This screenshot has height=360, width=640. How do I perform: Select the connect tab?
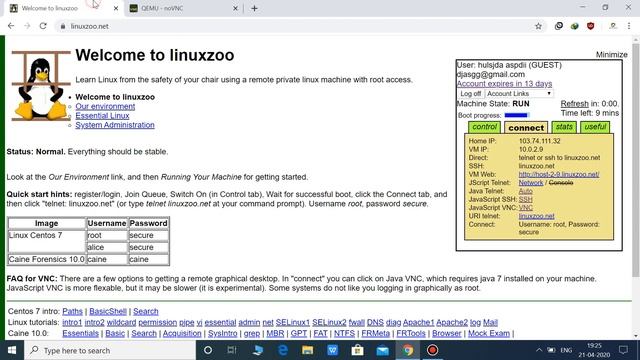click(526, 128)
